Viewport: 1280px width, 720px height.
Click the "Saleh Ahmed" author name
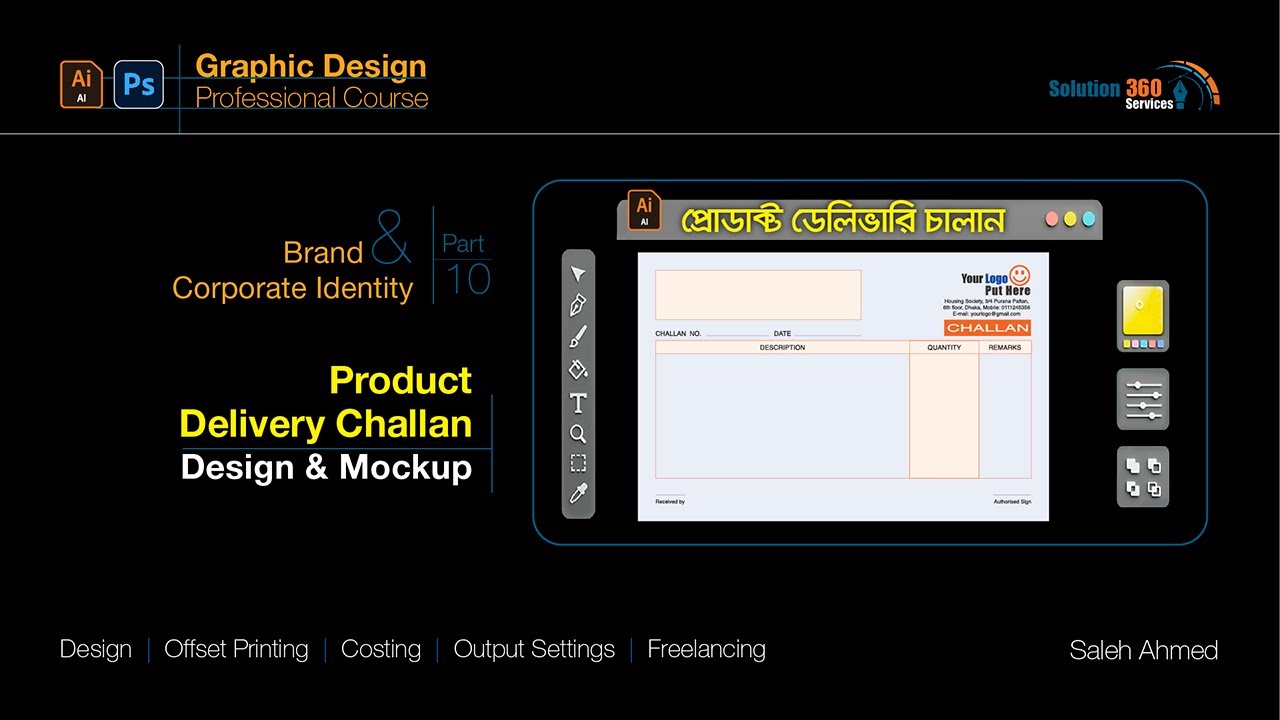[x=1144, y=650]
